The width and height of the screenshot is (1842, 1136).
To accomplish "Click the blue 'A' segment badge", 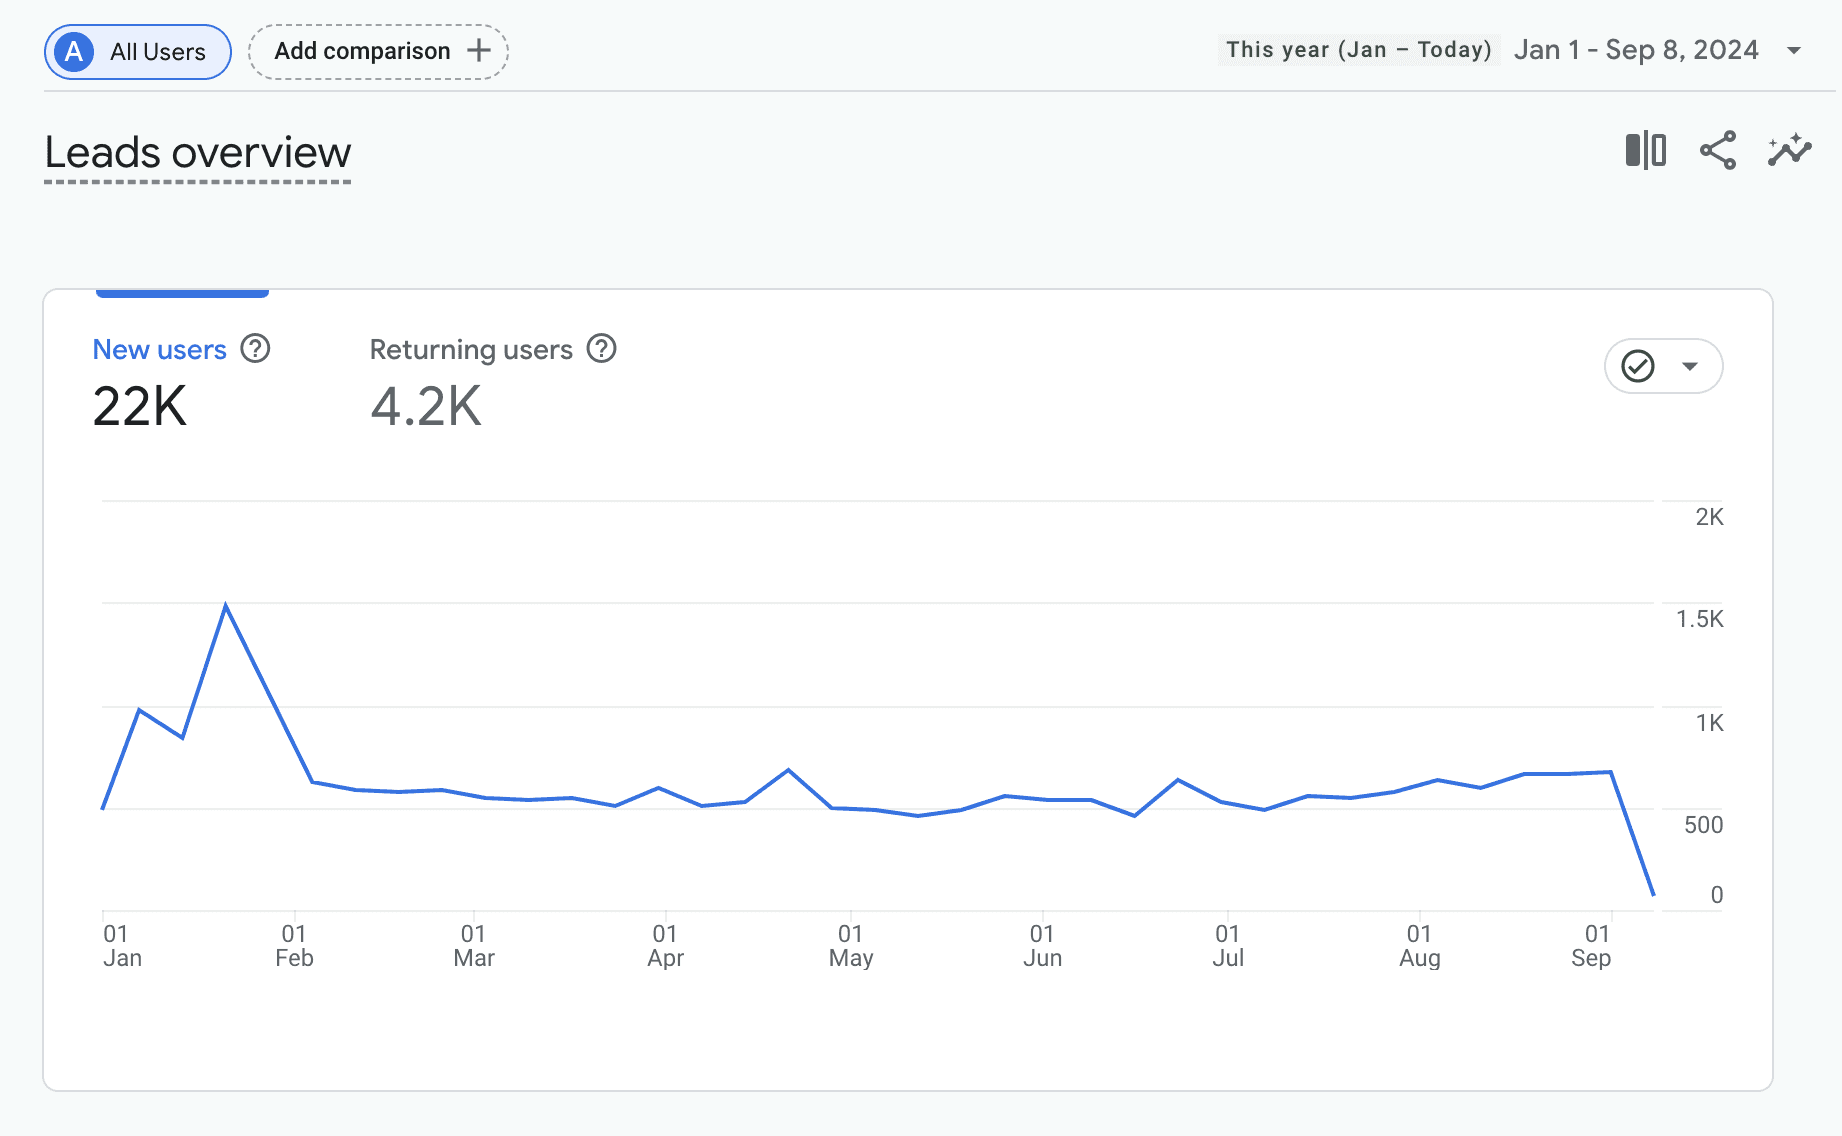I will [x=74, y=52].
